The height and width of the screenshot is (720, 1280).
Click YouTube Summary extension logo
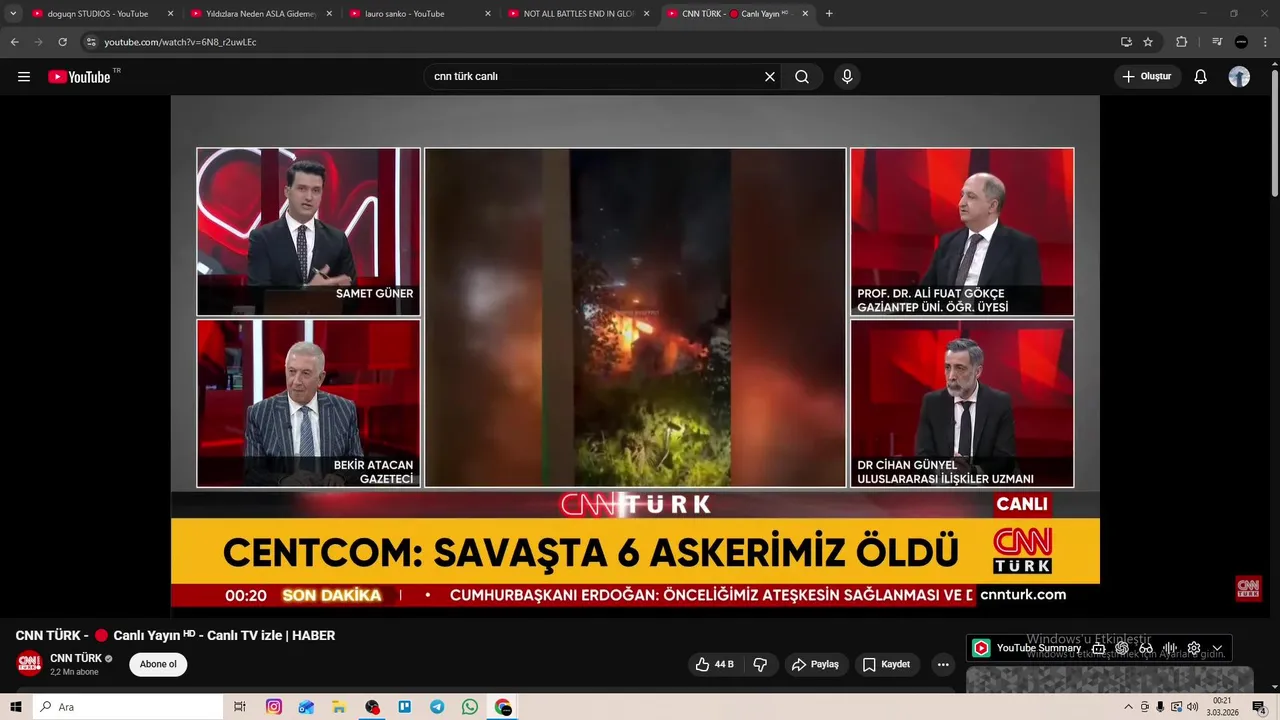[982, 648]
